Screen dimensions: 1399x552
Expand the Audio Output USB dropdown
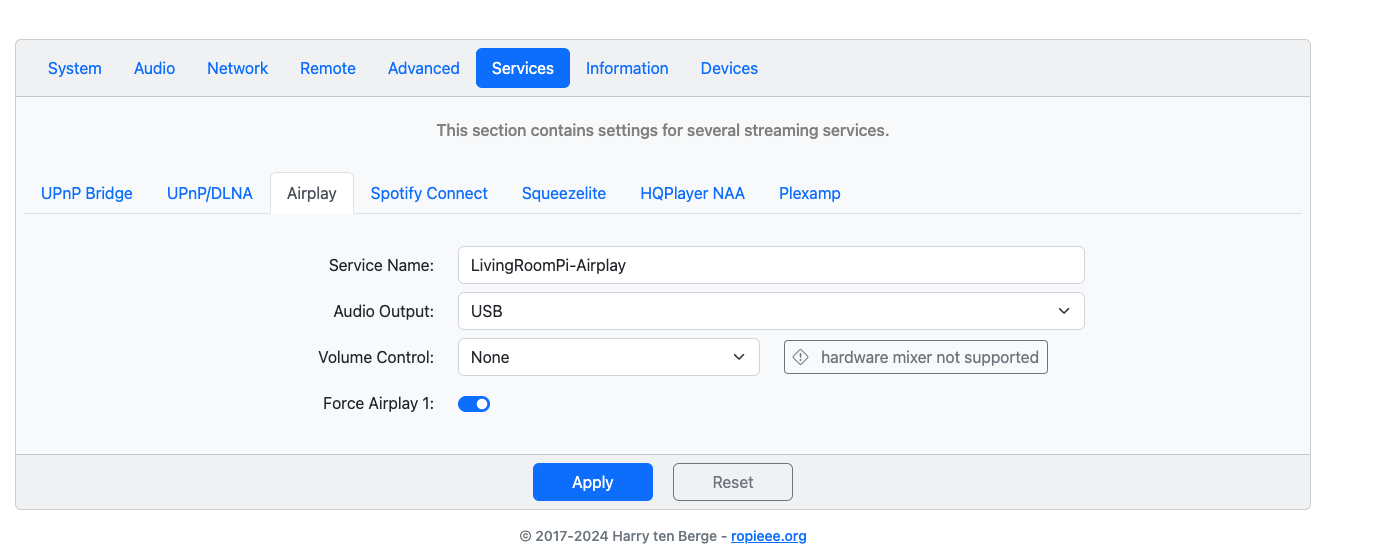(771, 311)
